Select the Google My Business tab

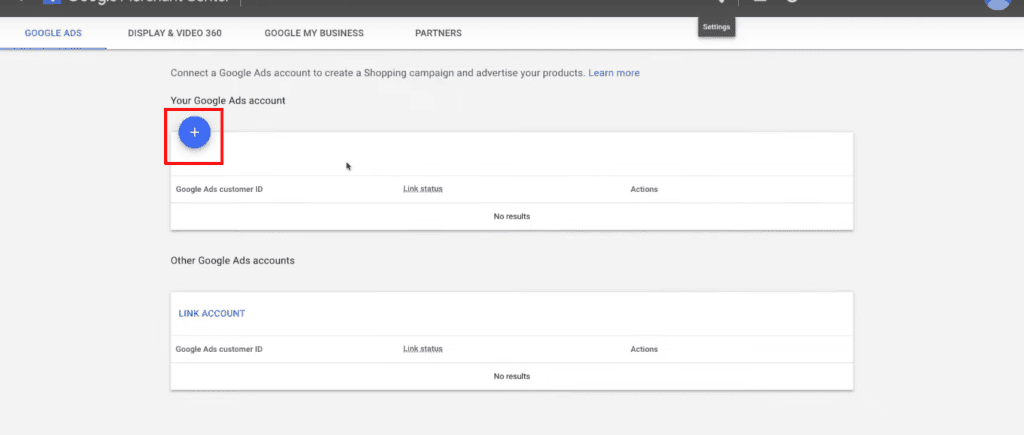click(314, 33)
